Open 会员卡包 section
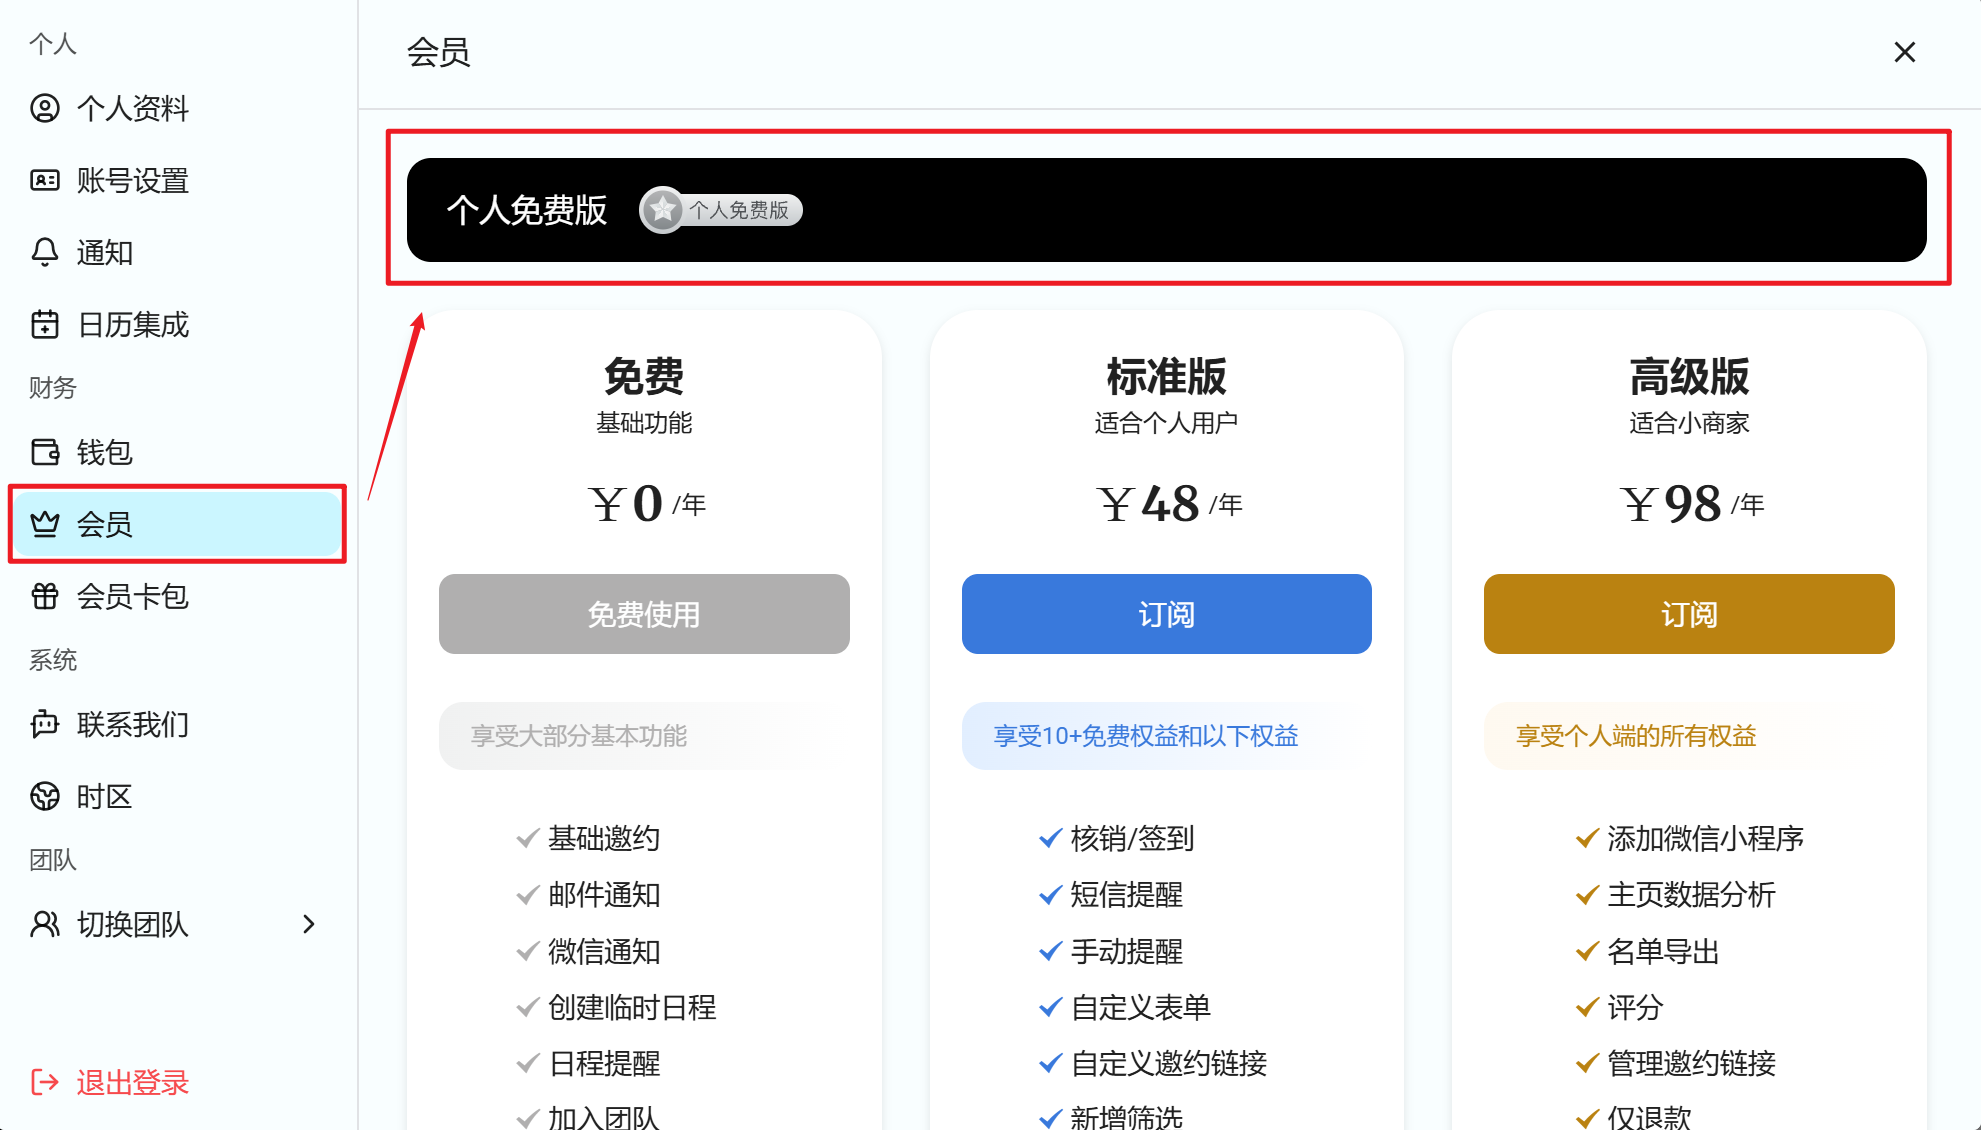Image resolution: width=1981 pixels, height=1130 pixels. 178,596
